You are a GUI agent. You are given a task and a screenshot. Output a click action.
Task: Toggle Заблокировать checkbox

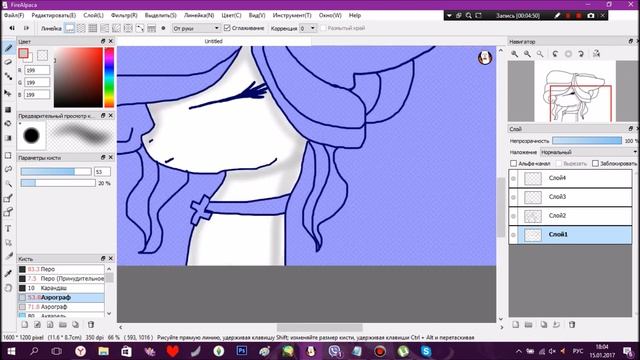click(x=595, y=163)
